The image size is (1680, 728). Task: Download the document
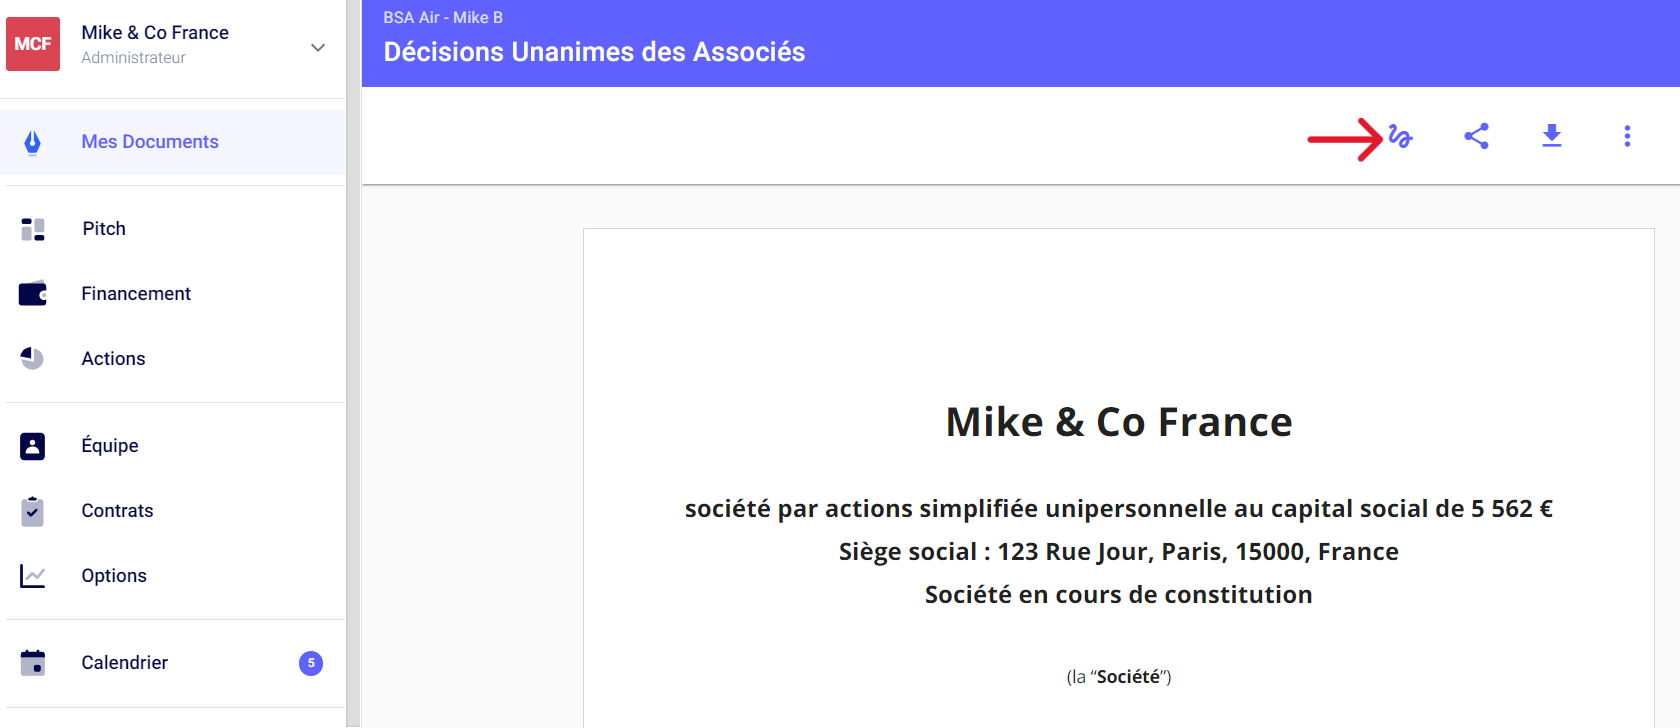click(x=1552, y=136)
